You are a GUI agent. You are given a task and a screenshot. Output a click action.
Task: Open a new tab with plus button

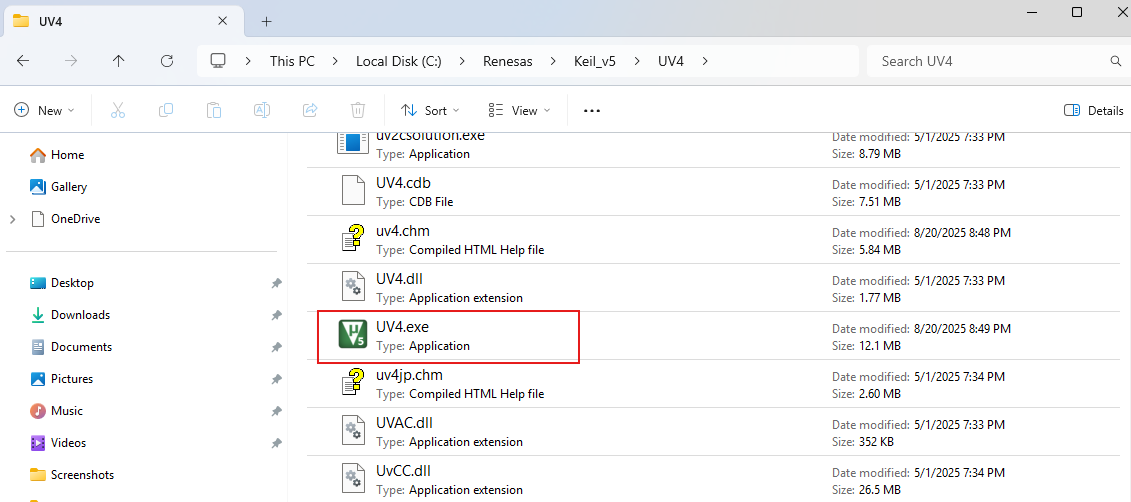coord(266,21)
